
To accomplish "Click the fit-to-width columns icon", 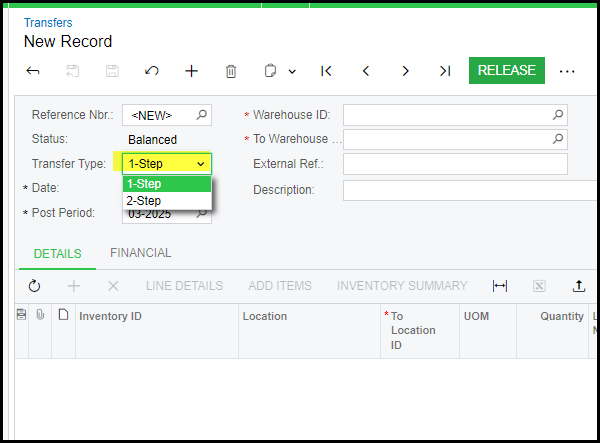I will pos(500,286).
